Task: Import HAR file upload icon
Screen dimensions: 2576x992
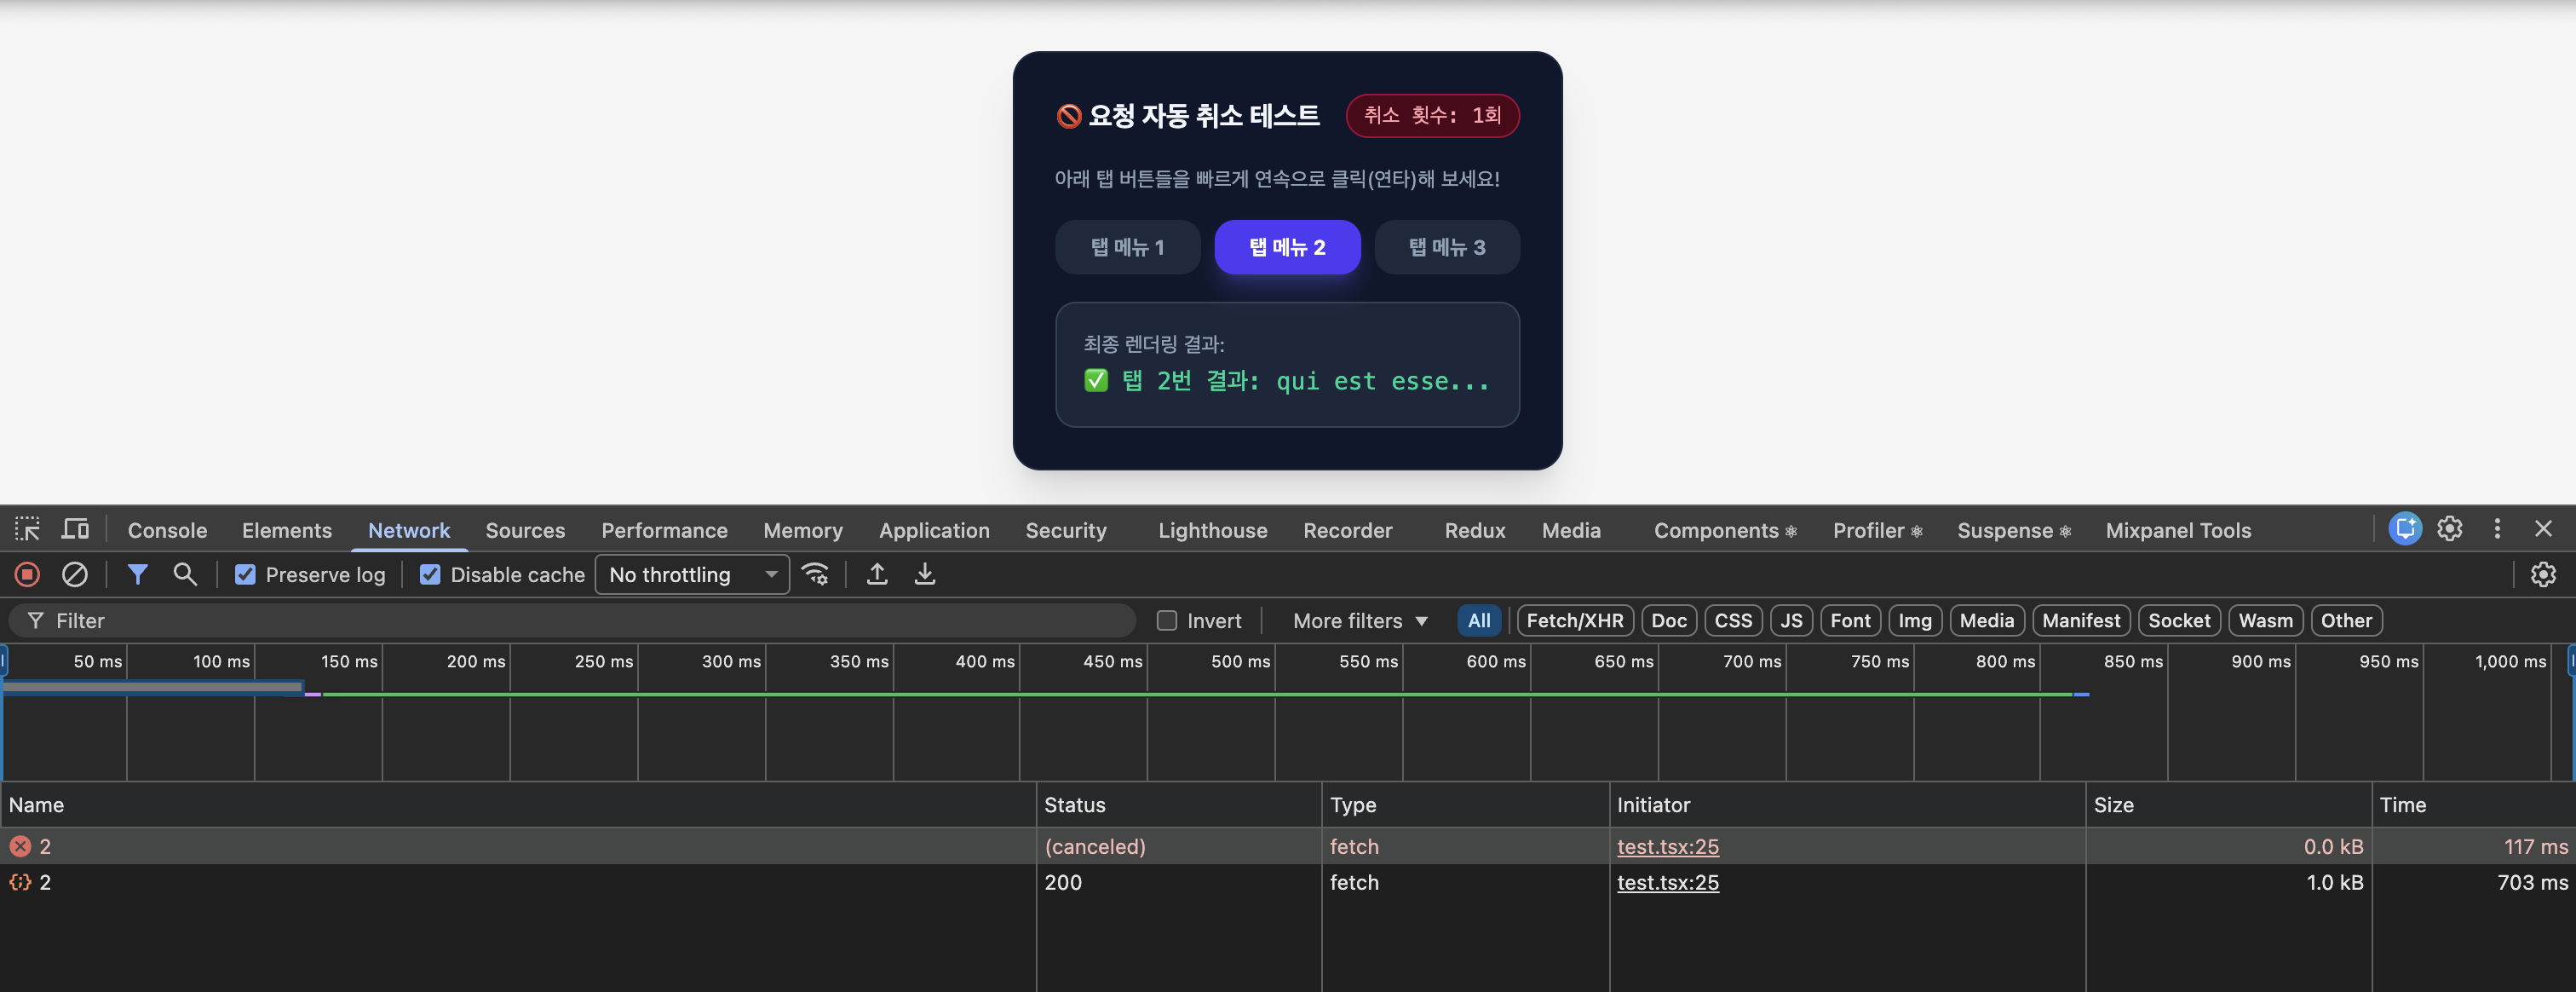Action: coord(877,574)
